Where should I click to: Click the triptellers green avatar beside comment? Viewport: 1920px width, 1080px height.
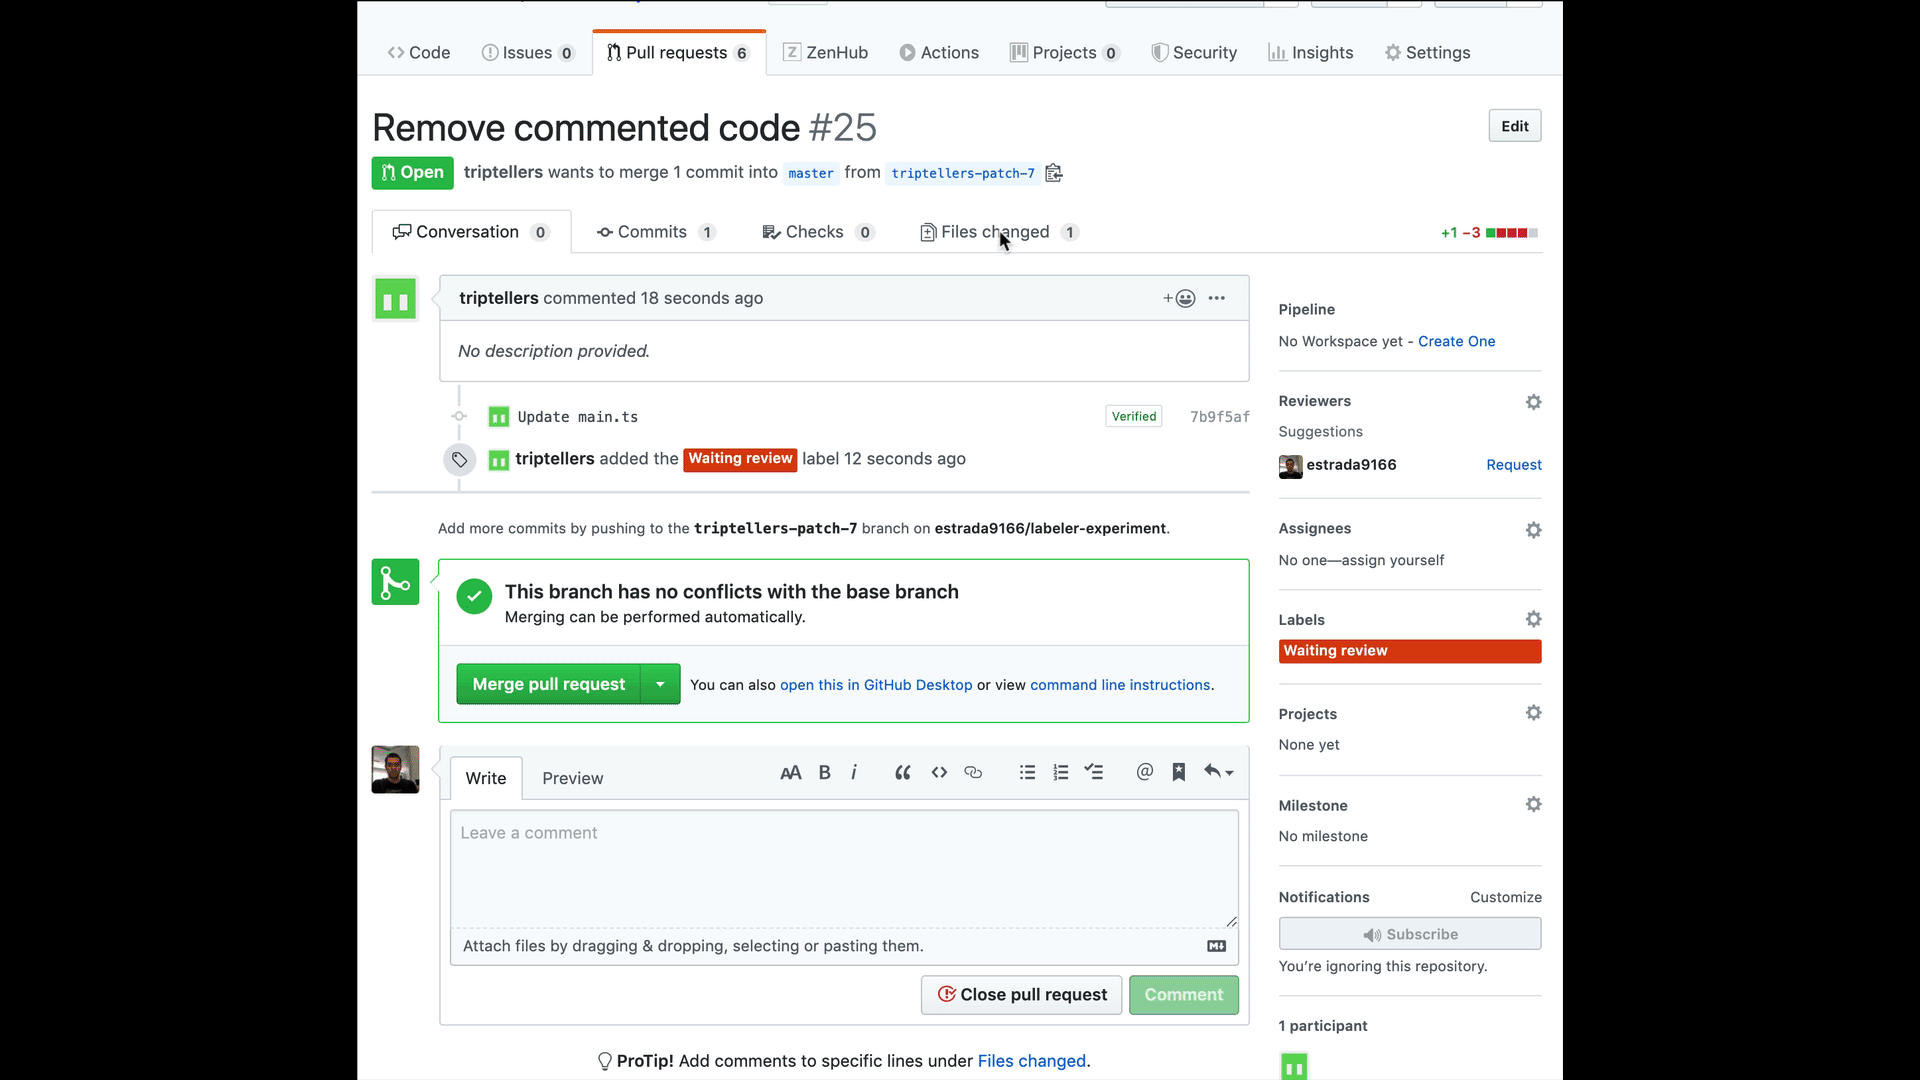[x=395, y=300]
